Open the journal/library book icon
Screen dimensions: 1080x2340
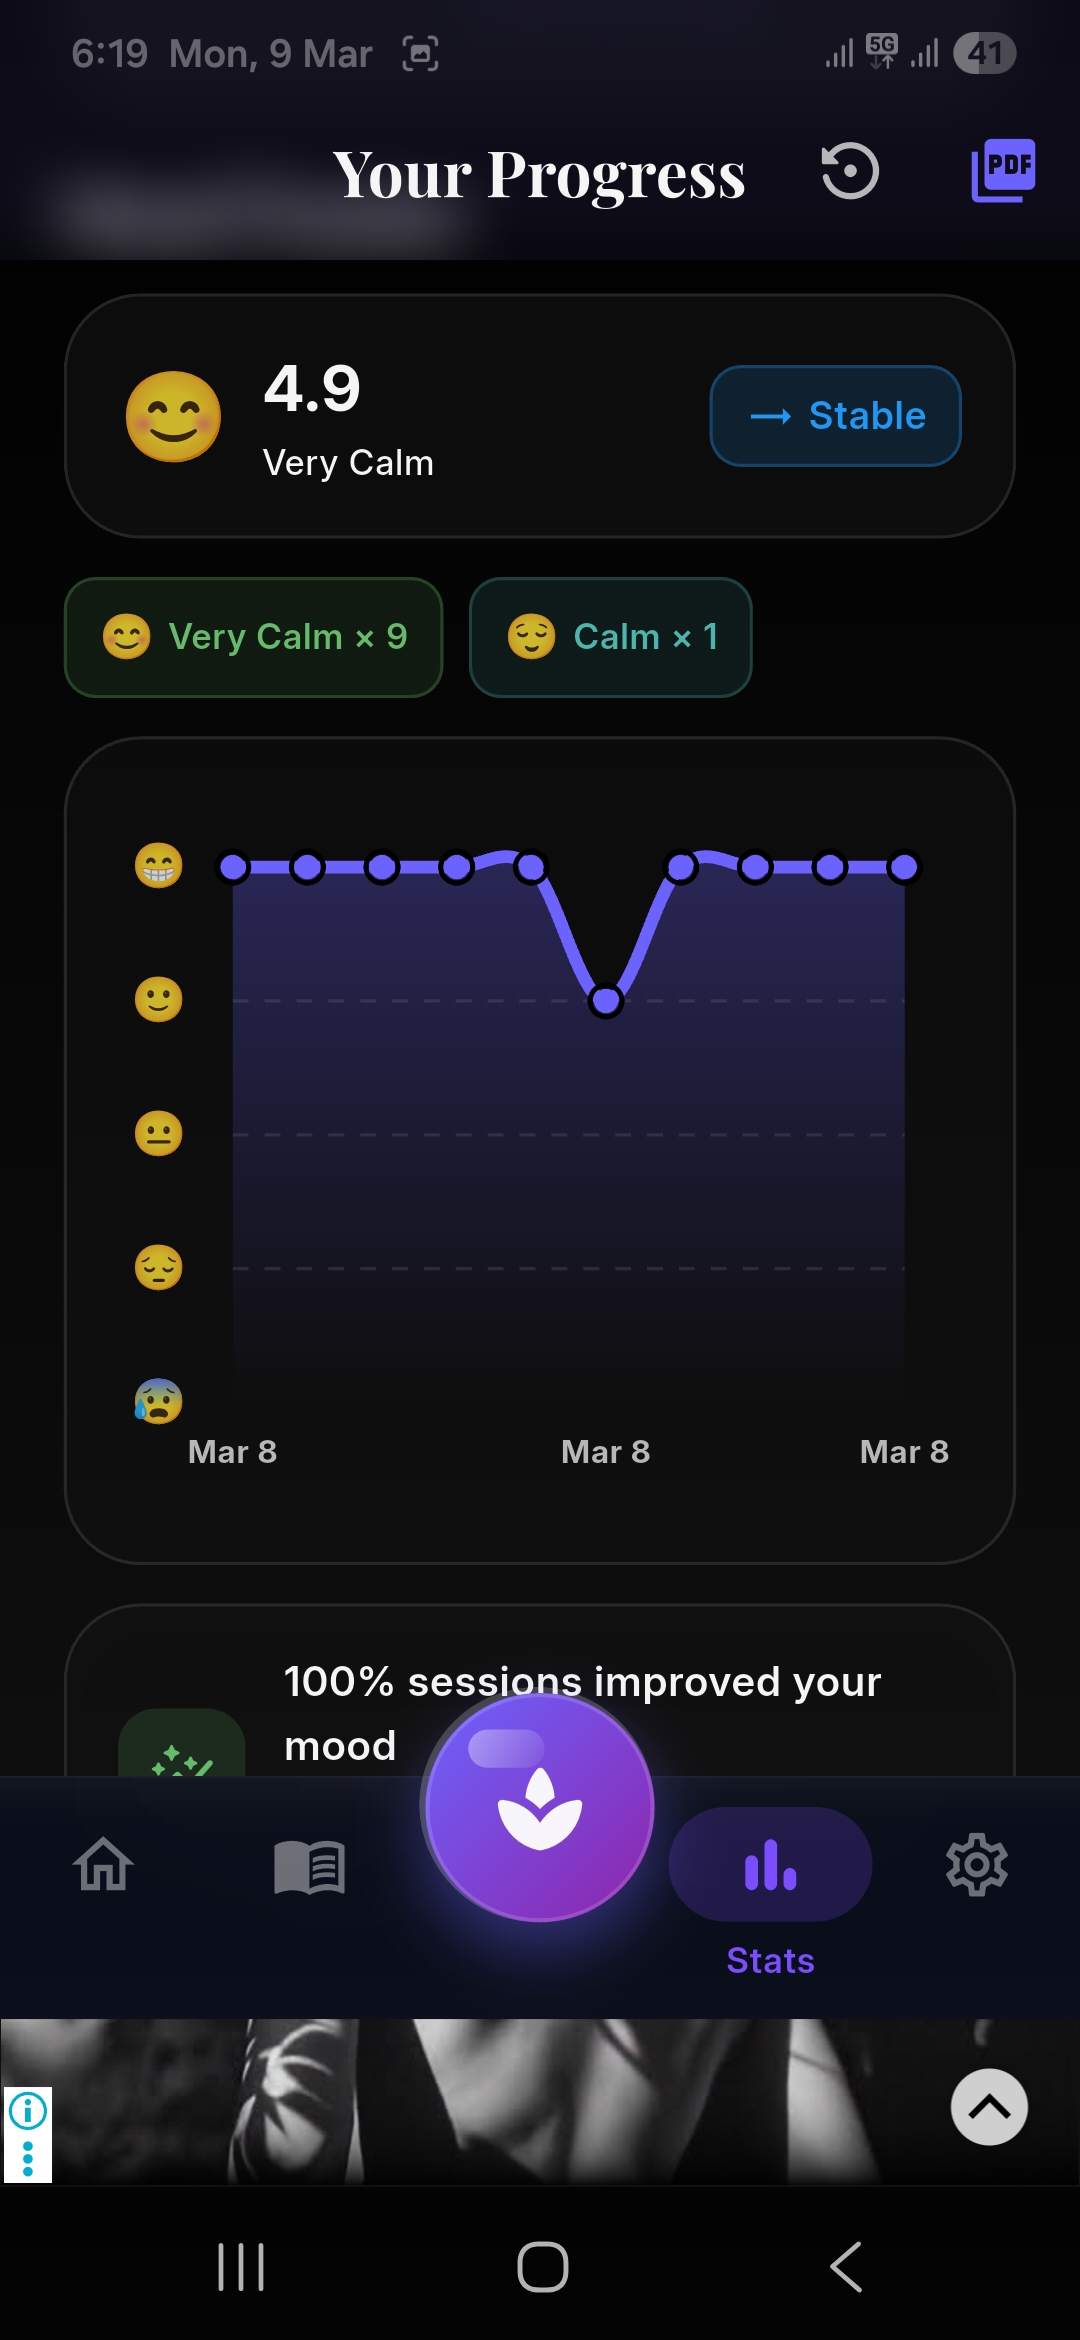coord(309,1866)
